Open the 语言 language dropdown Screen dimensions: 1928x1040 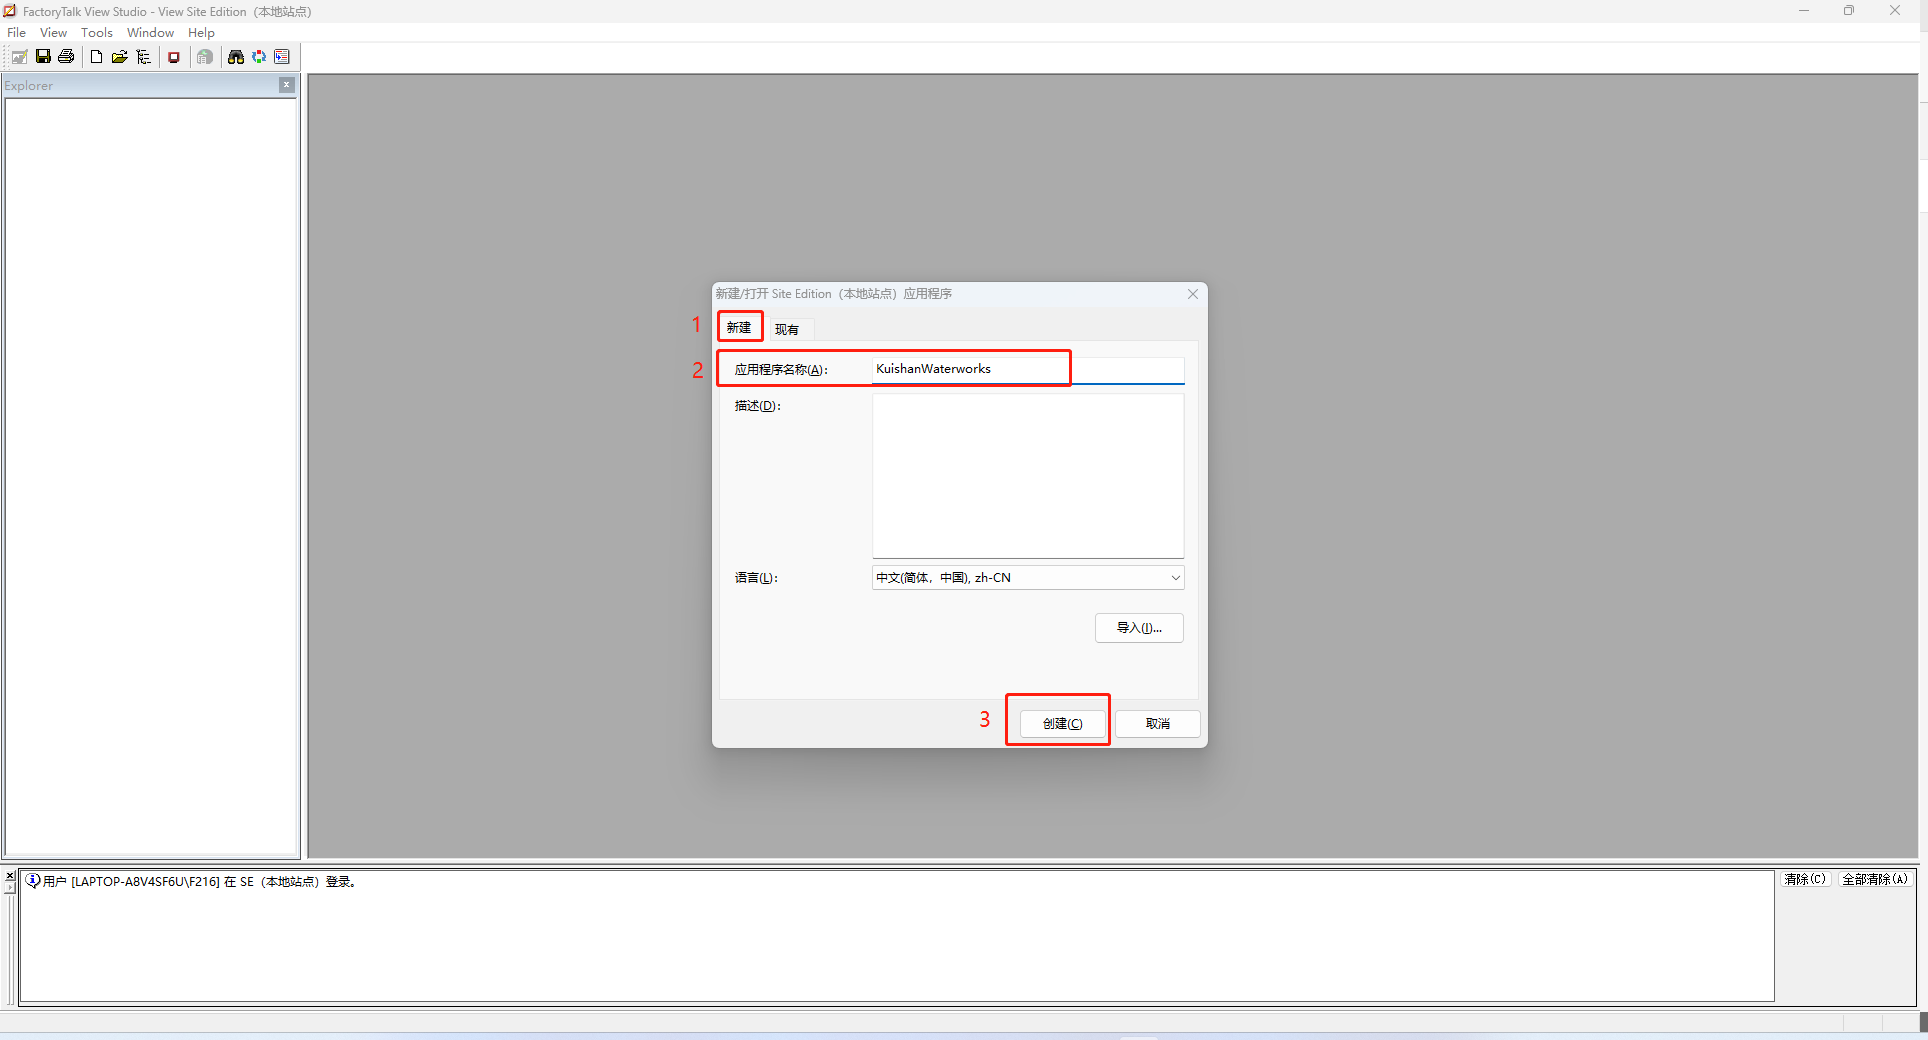tap(1028, 578)
